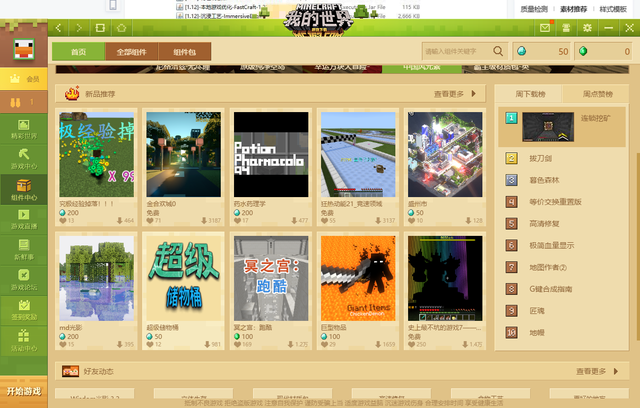Open settings gear icon in title bar

[x=588, y=27]
